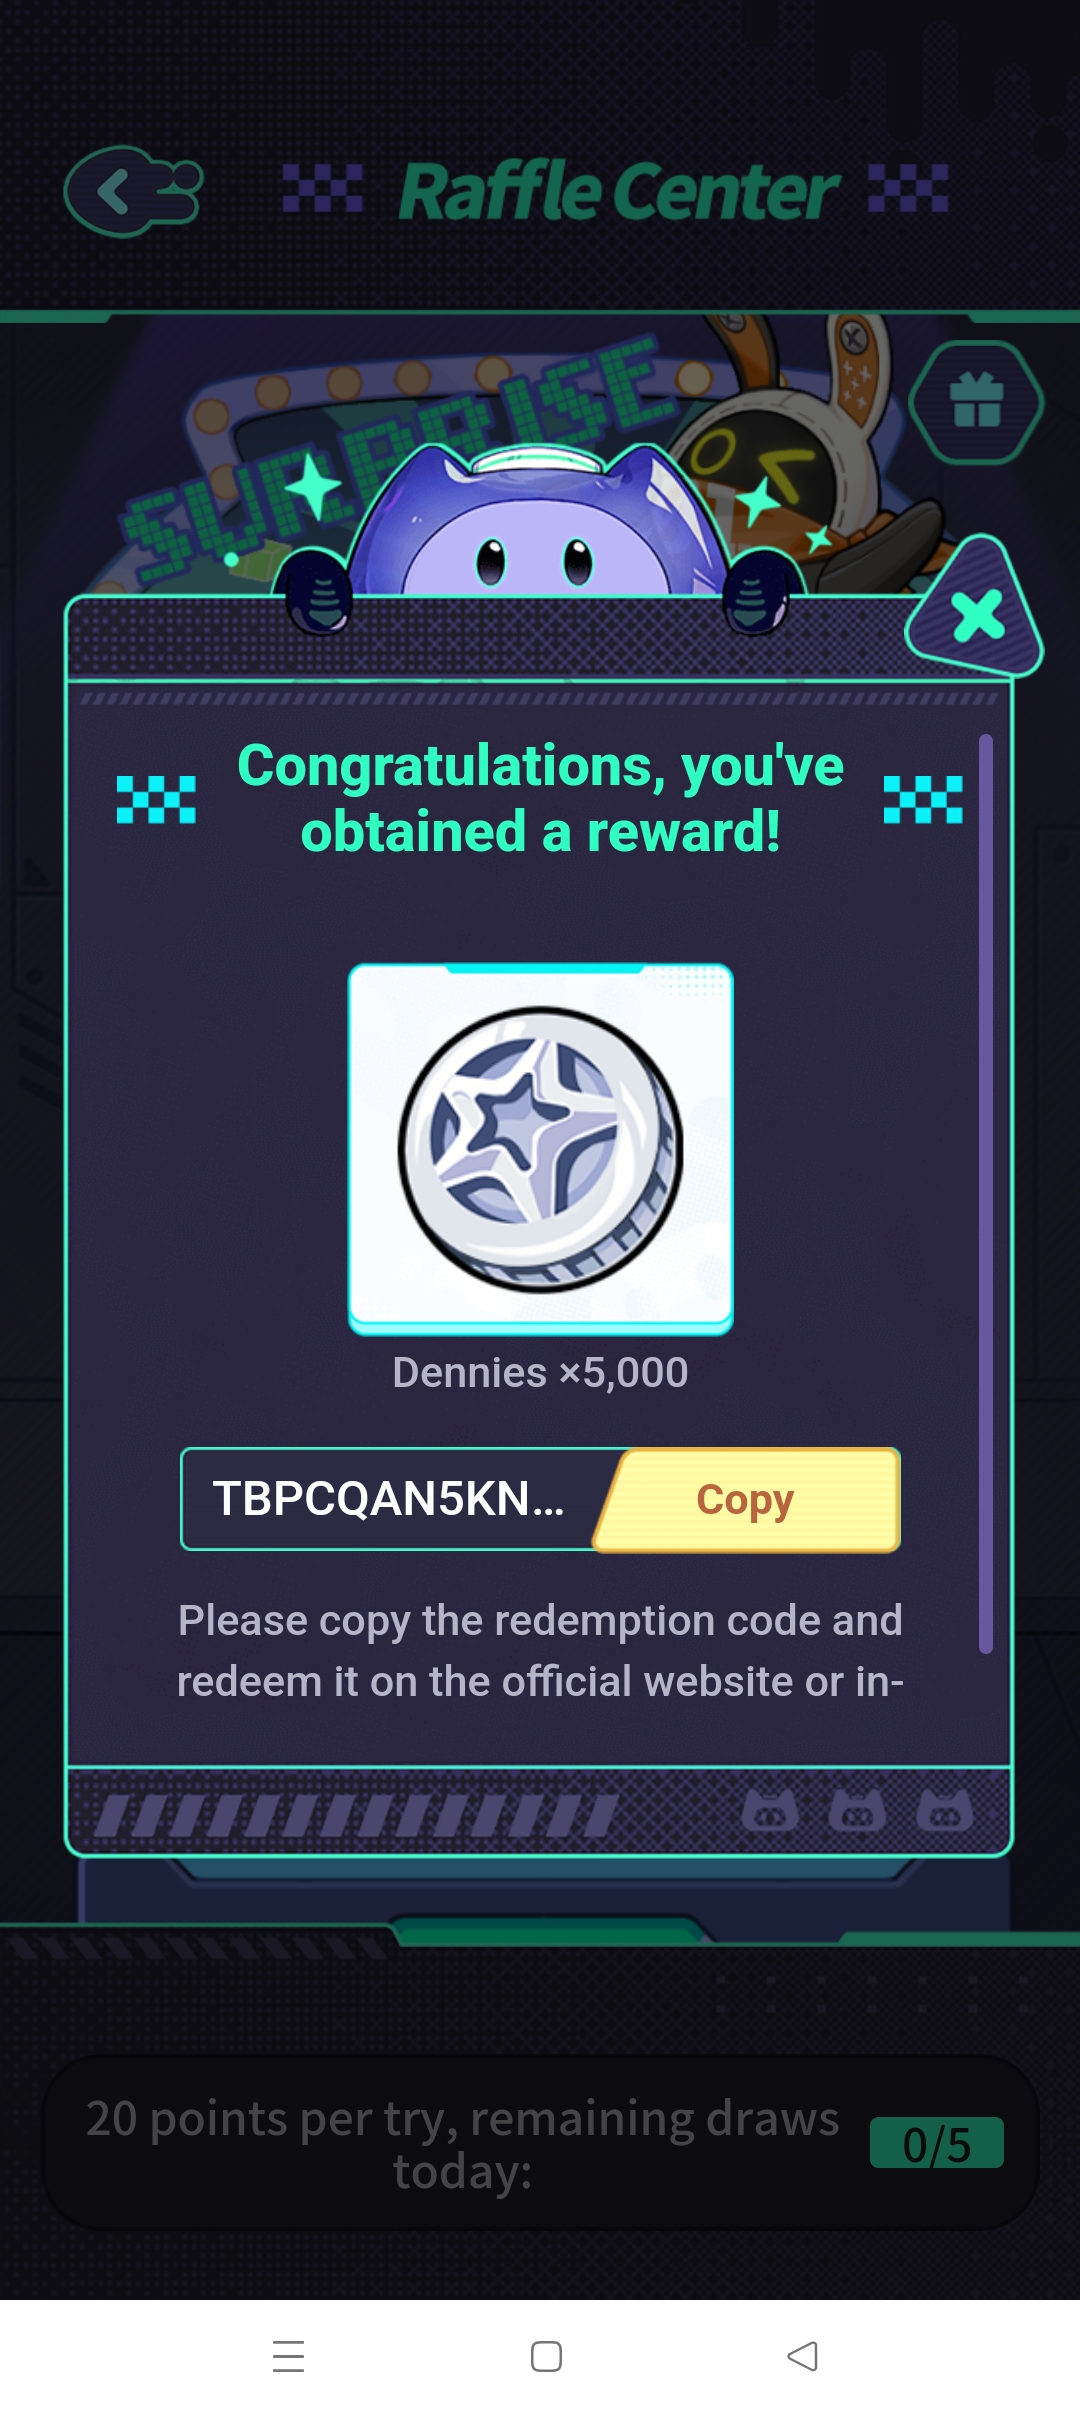Tap the rightmost Bangboo face in popup footer

(x=945, y=1811)
